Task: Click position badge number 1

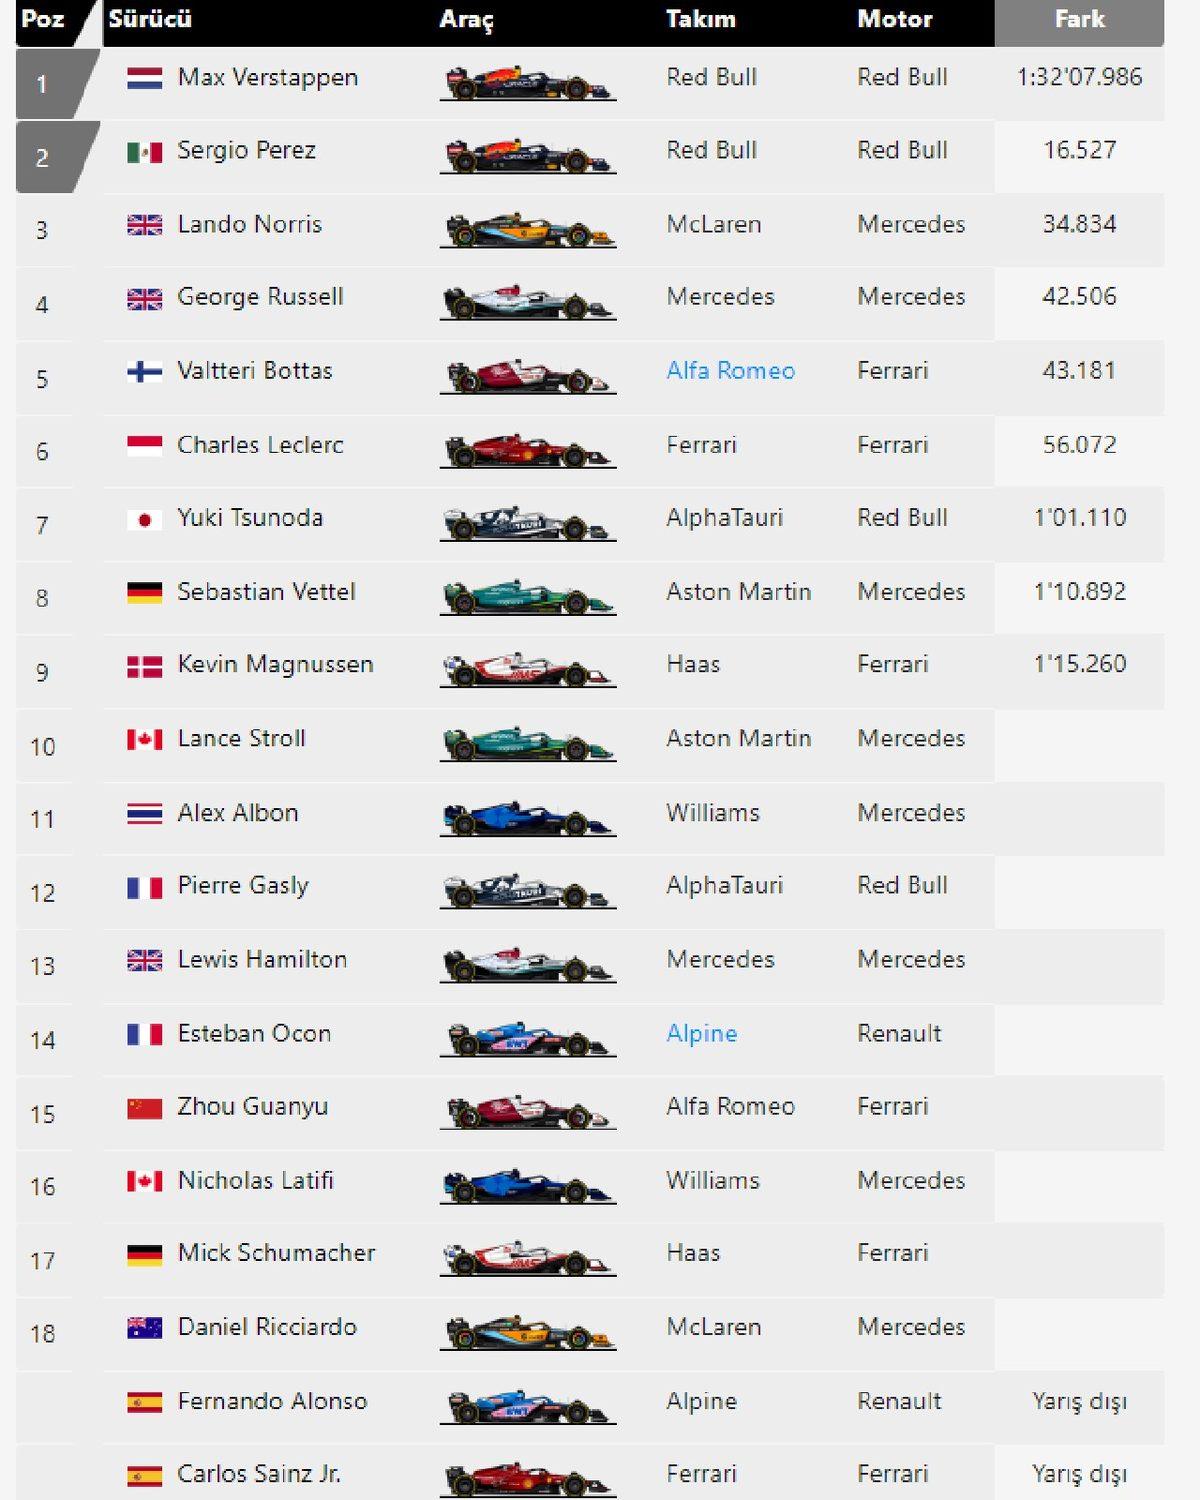Action: (42, 84)
